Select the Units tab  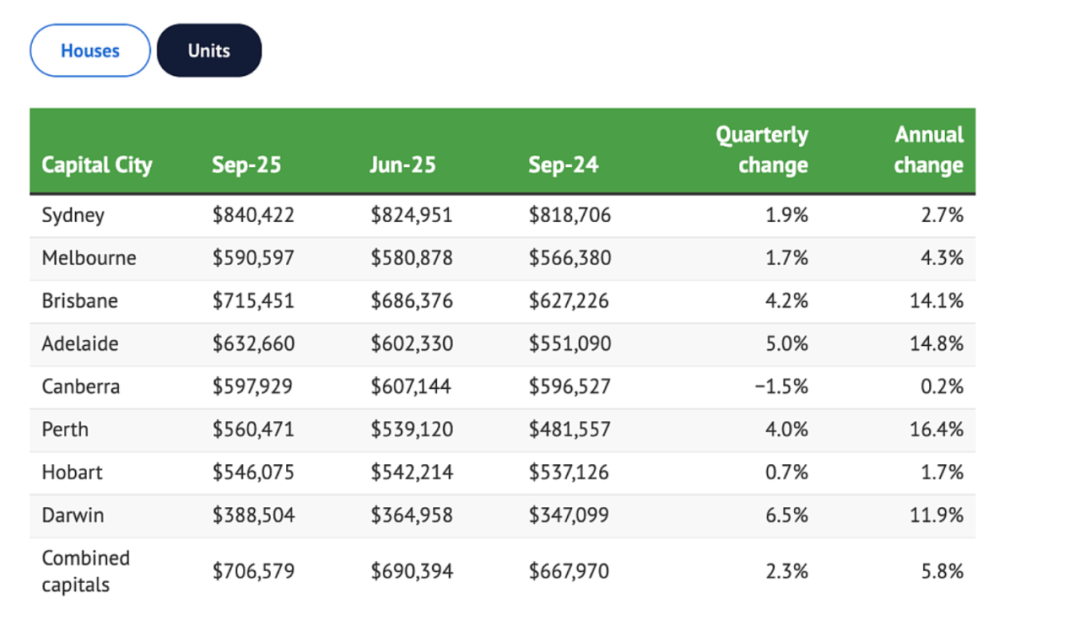point(209,51)
